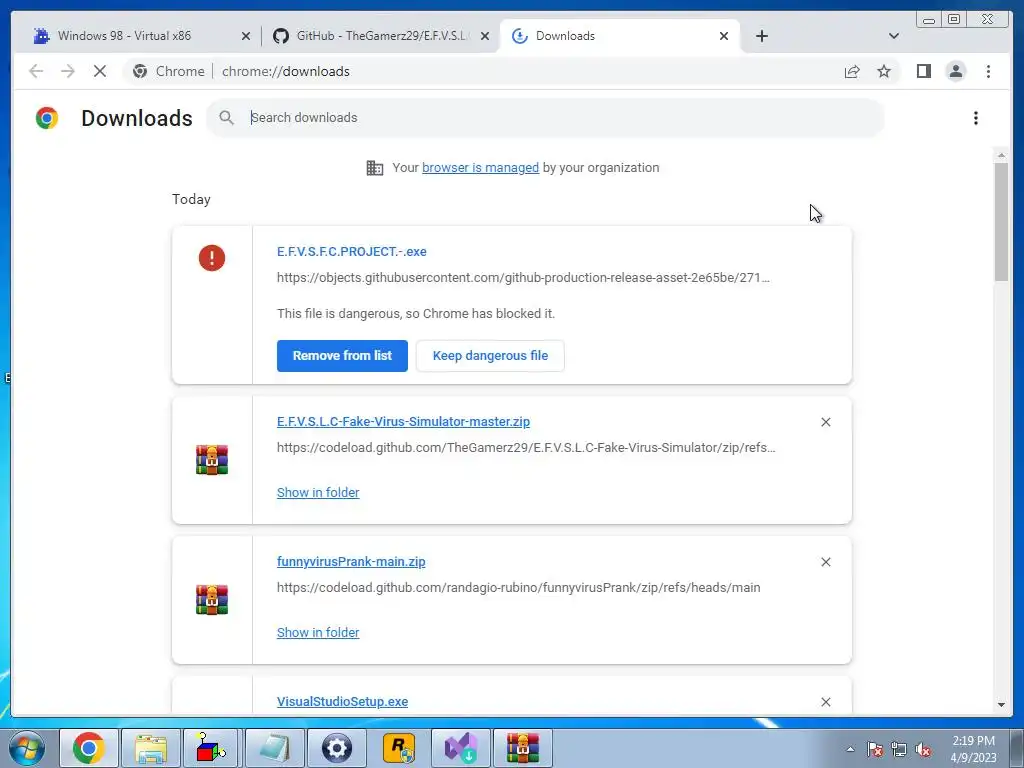Image resolution: width=1024 pixels, height=768 pixels.
Task: Open Visual Studio Installer in taskbar
Action: [460, 748]
